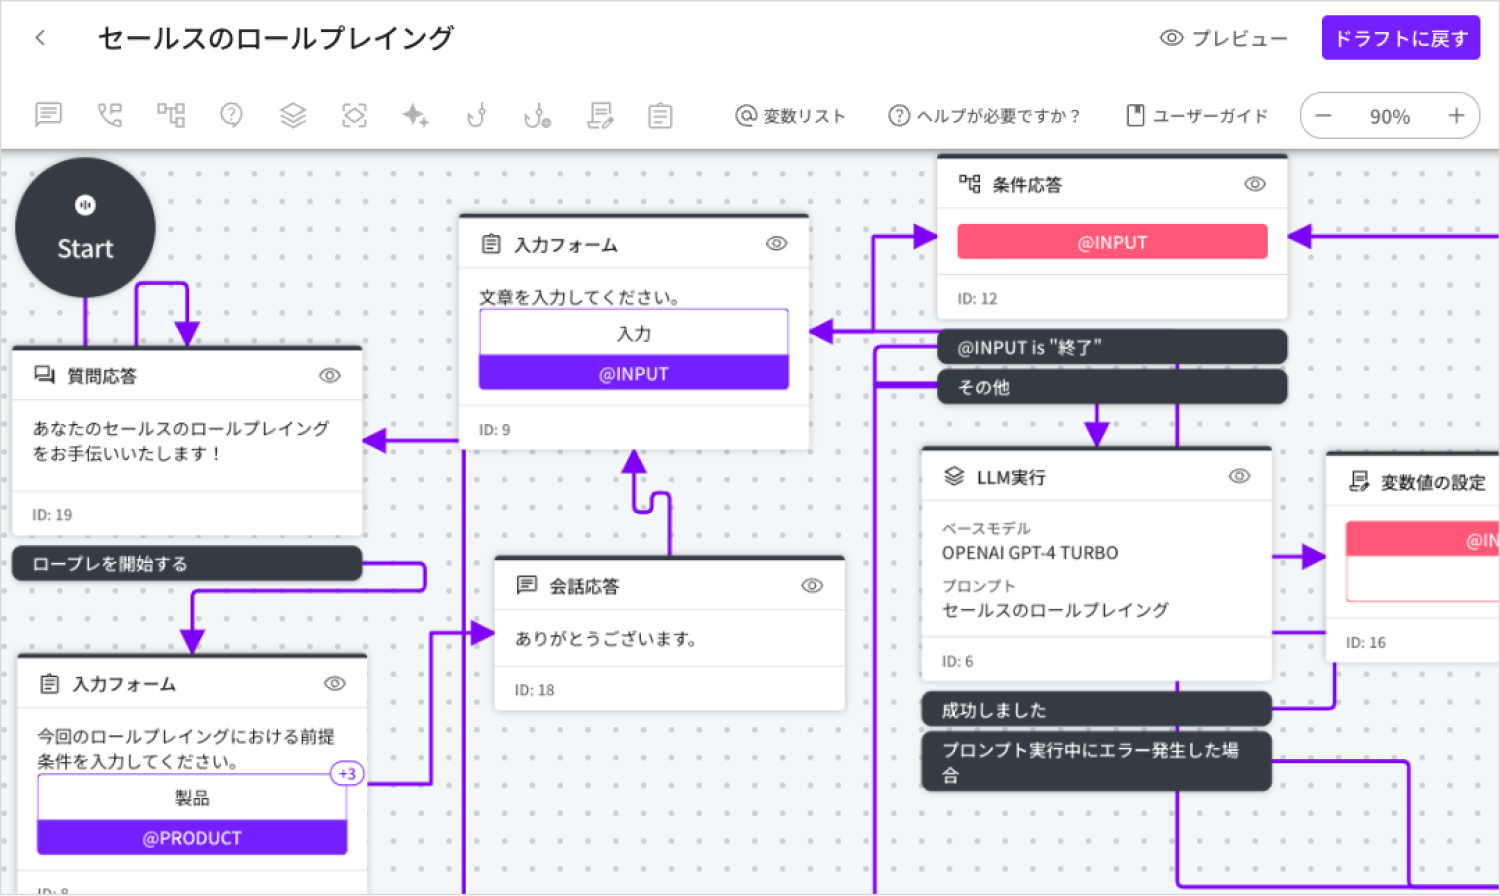Toggle eye icon on 入力フォーム ID 9 node
Viewport: 1500px width, 896px height.
[x=776, y=244]
